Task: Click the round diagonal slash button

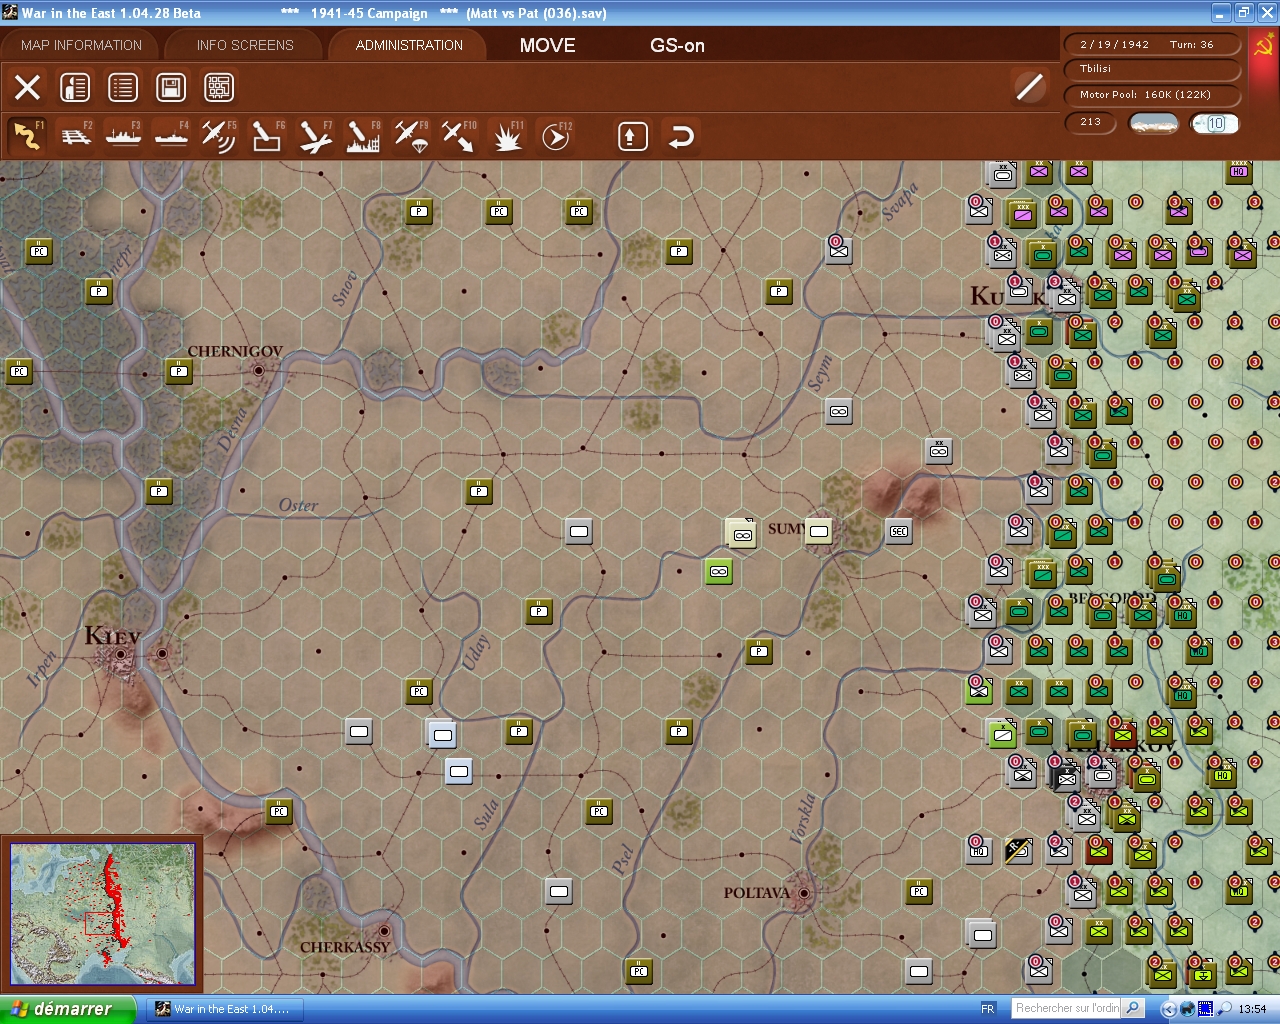Action: tap(1029, 87)
